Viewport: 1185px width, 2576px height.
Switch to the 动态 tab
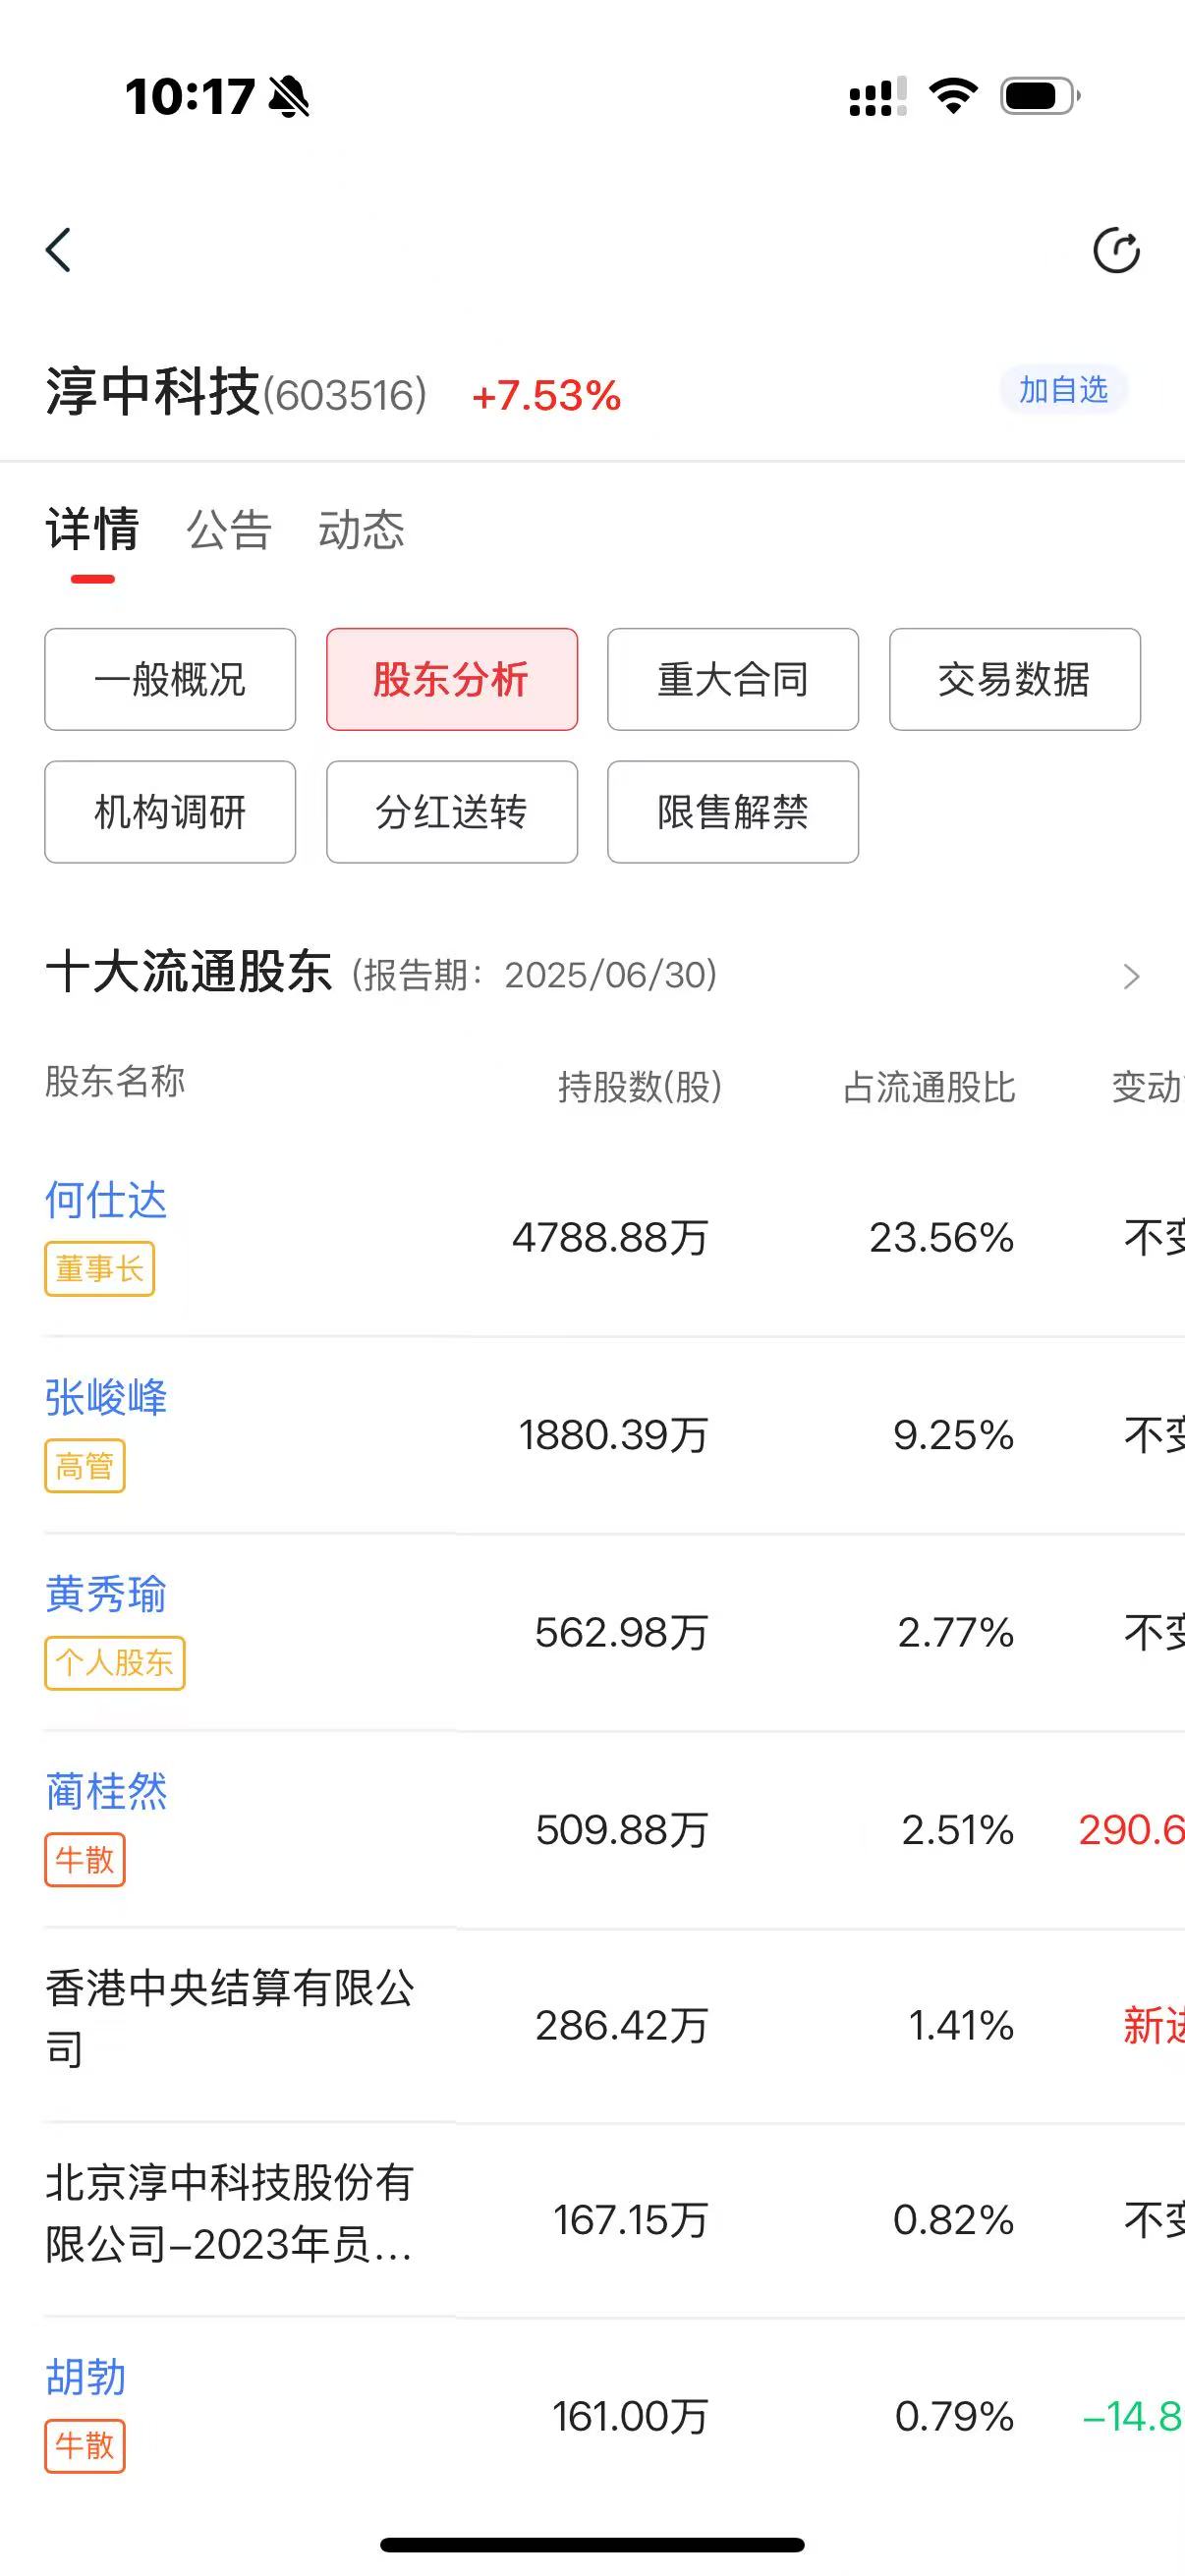(361, 530)
